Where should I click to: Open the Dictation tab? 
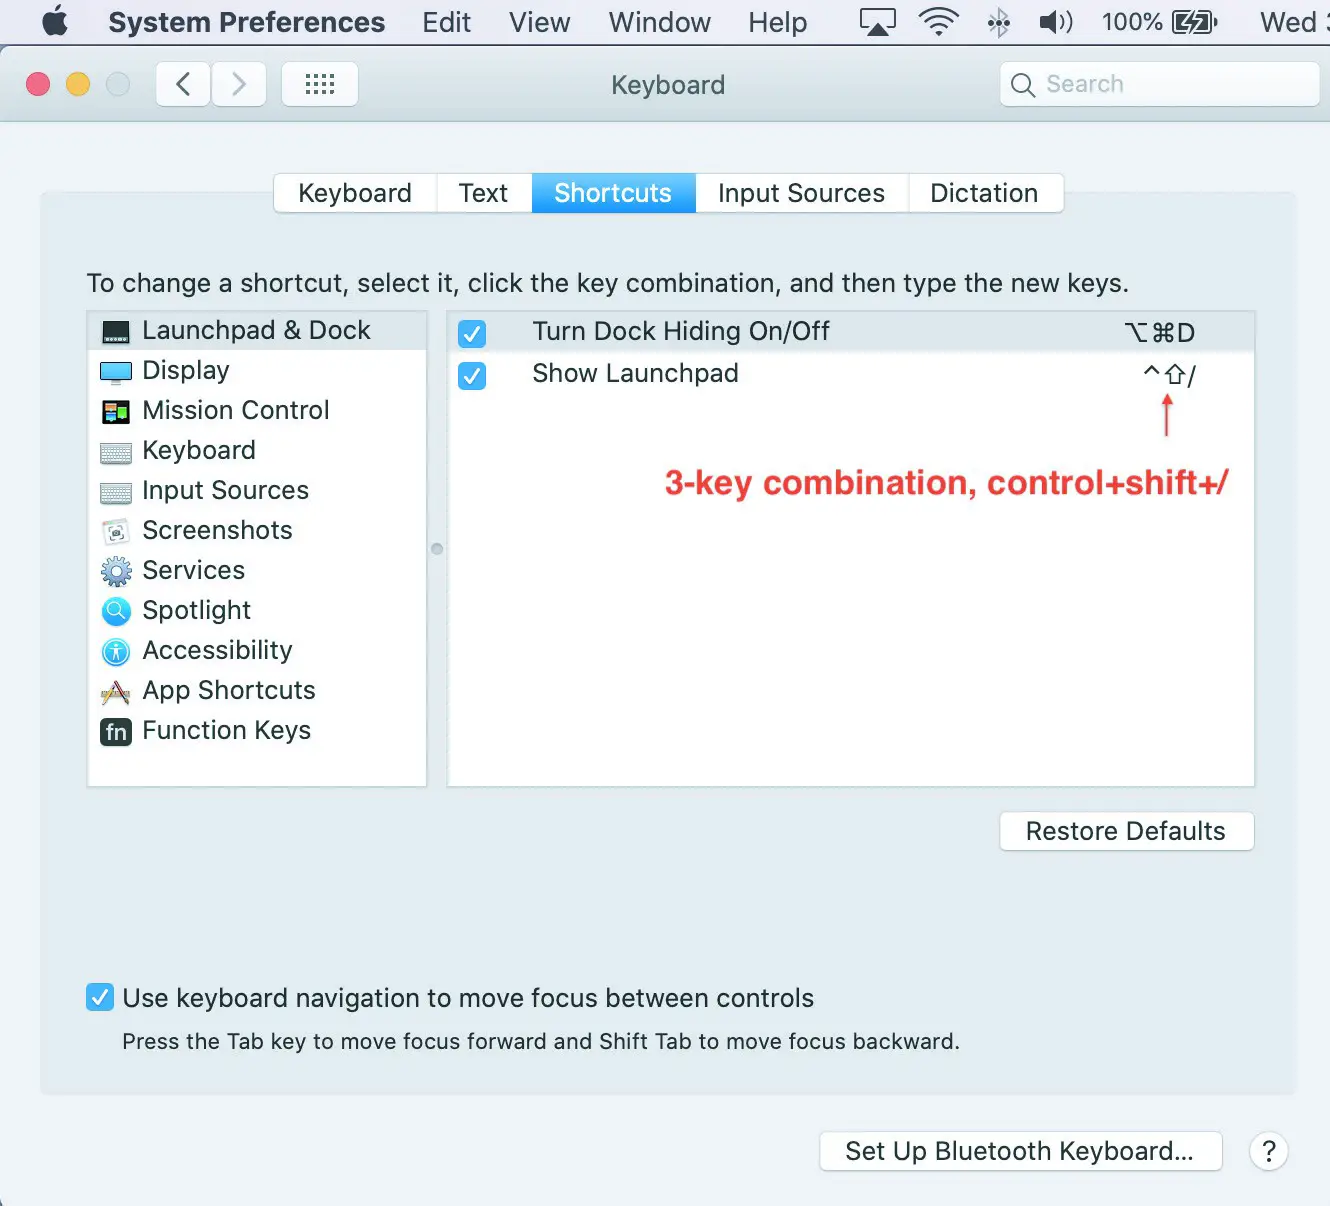pos(985,193)
